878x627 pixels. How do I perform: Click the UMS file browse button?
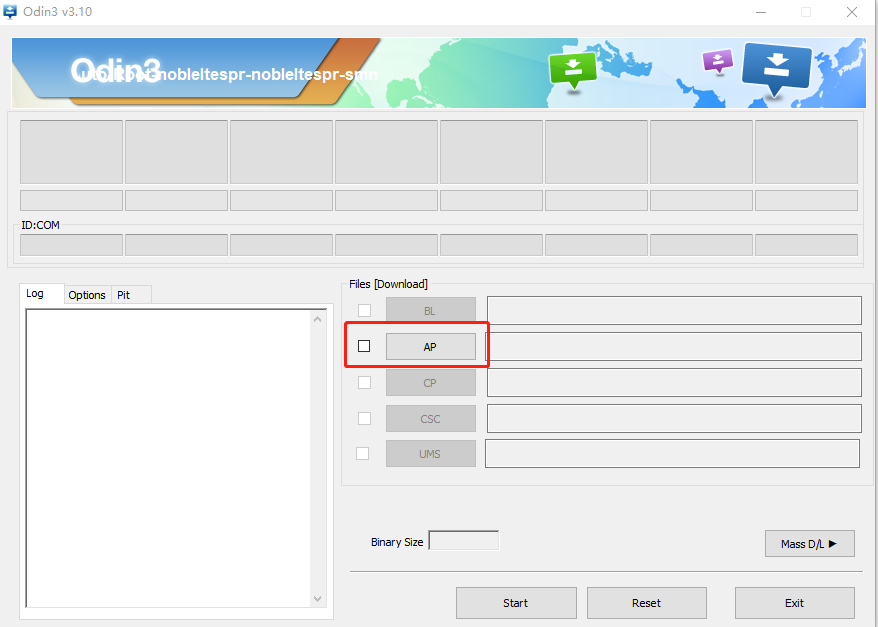(431, 453)
